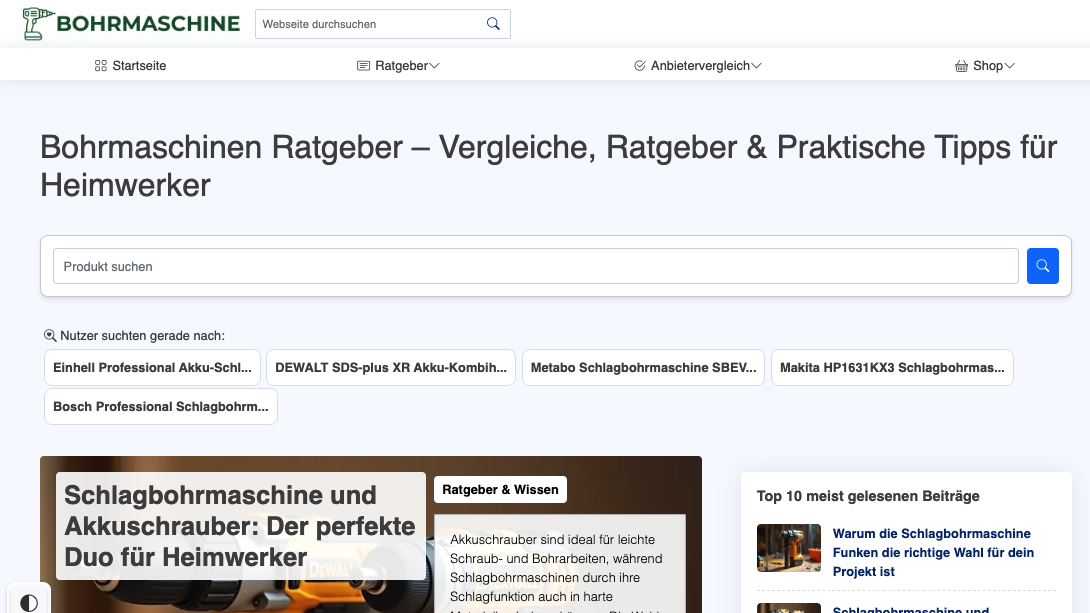The image size is (1090, 613).
Task: Select DEWALT SDS-plus XR Akku-Kombih... suggestion
Action: (x=391, y=368)
